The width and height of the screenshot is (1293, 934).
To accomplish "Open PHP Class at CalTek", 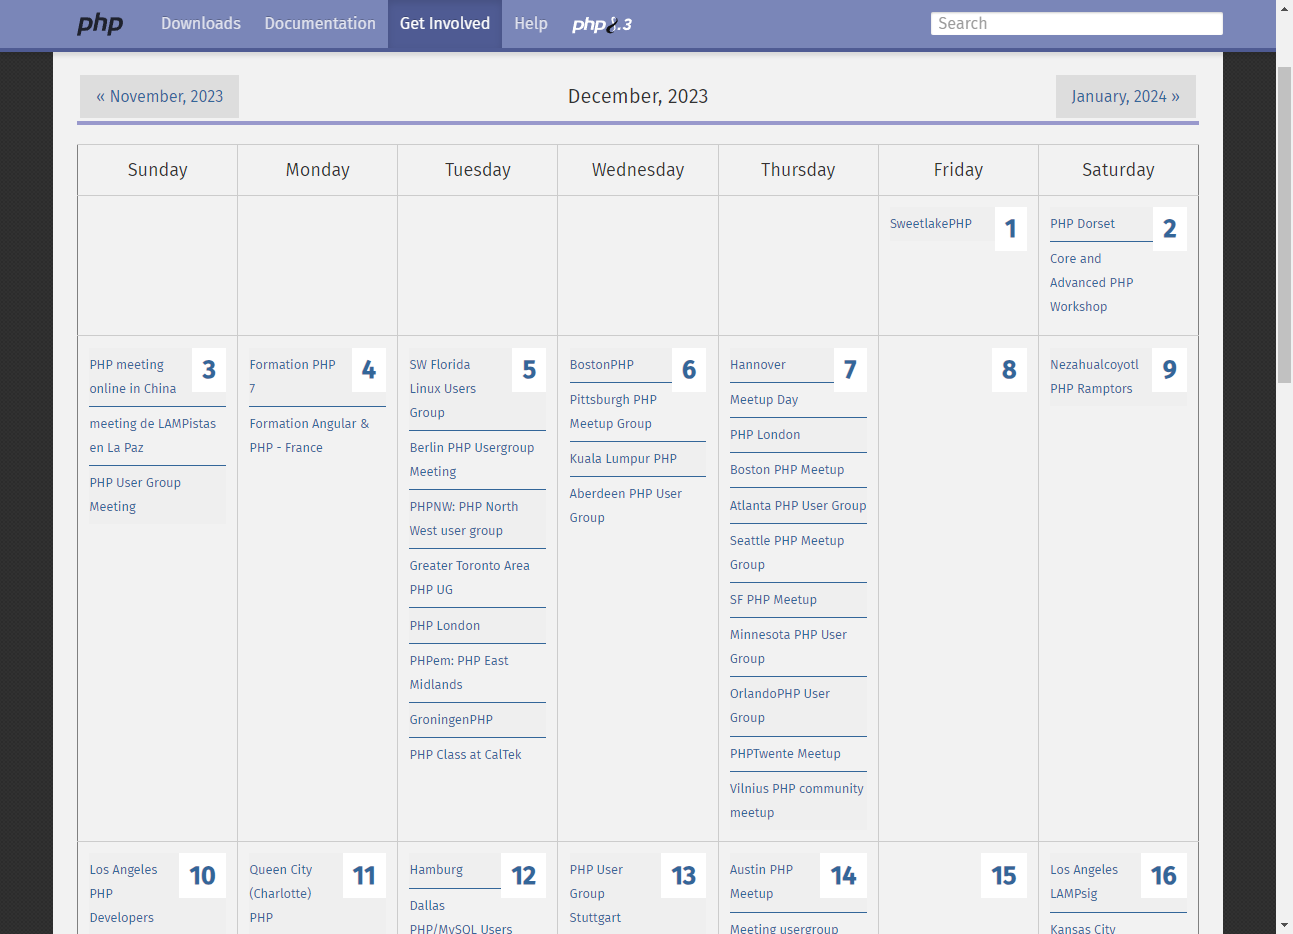I will point(466,755).
